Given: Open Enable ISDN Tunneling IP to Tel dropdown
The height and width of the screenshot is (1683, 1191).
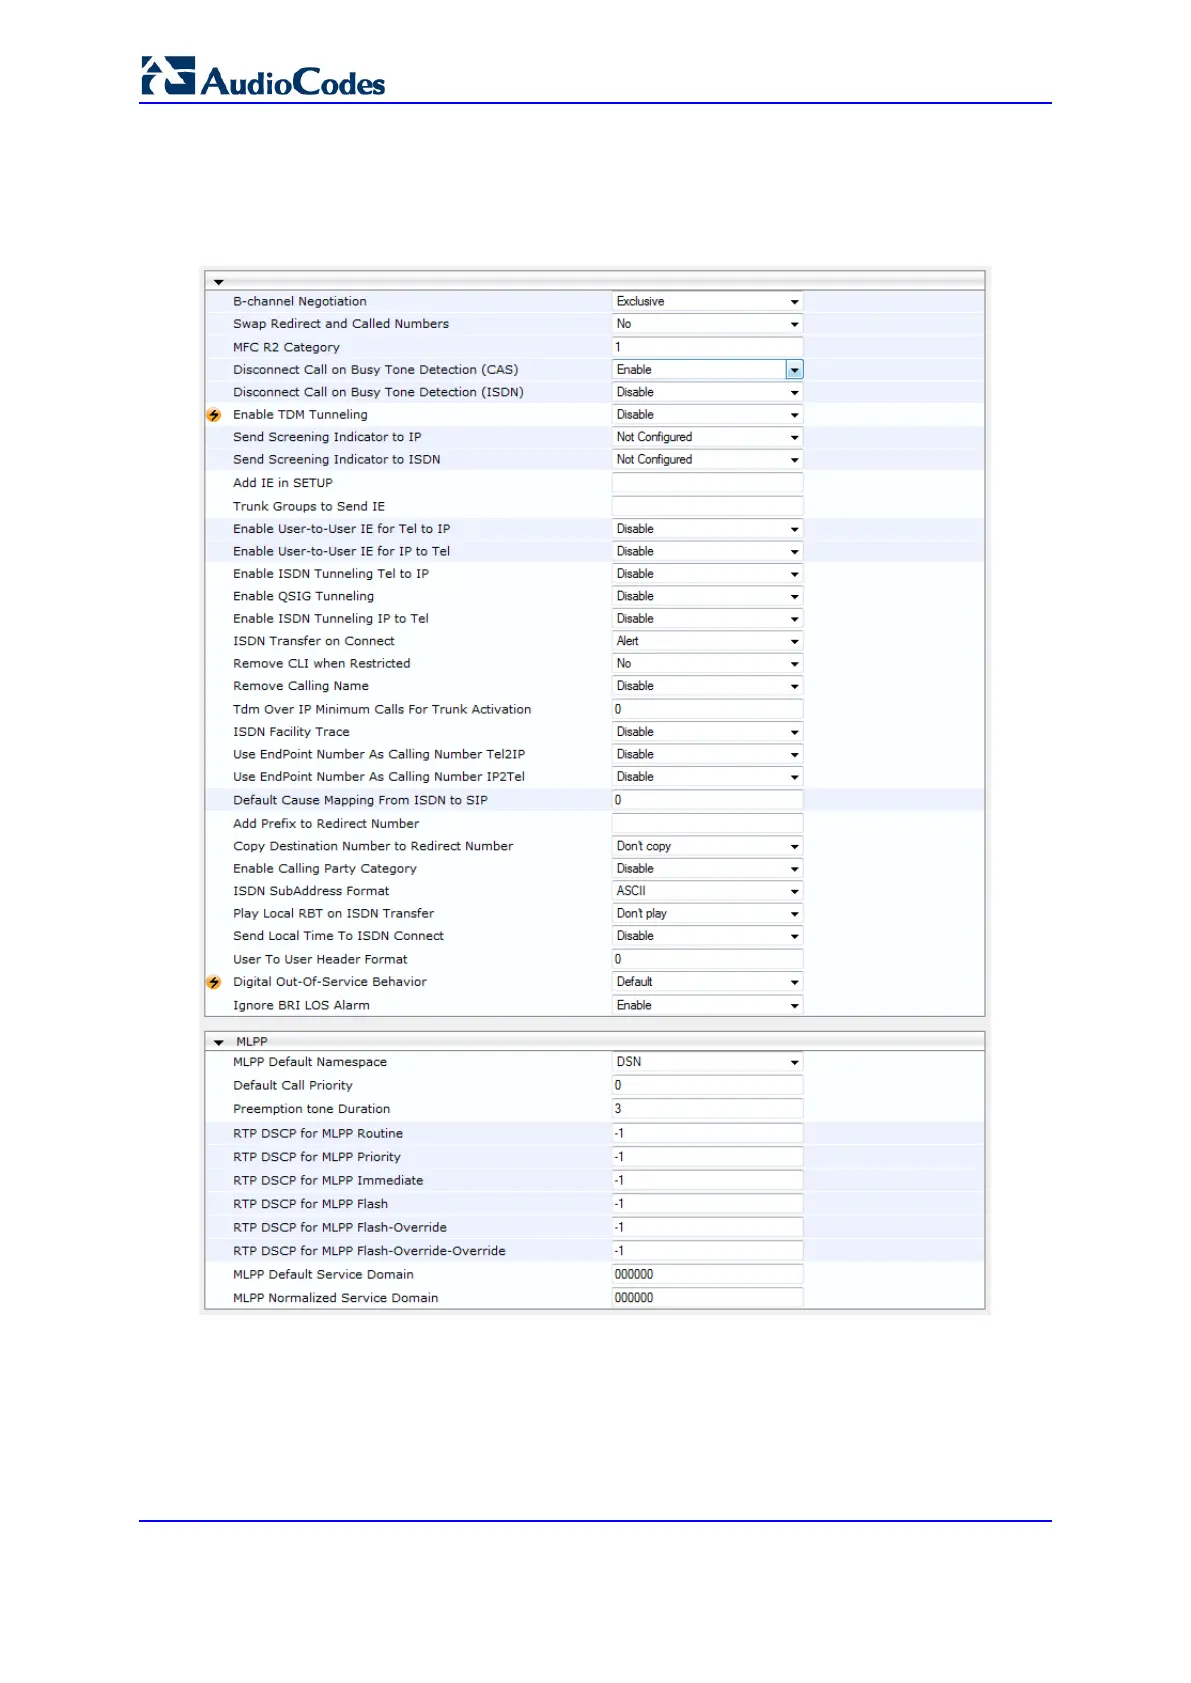Looking at the screenshot, I should [707, 619].
